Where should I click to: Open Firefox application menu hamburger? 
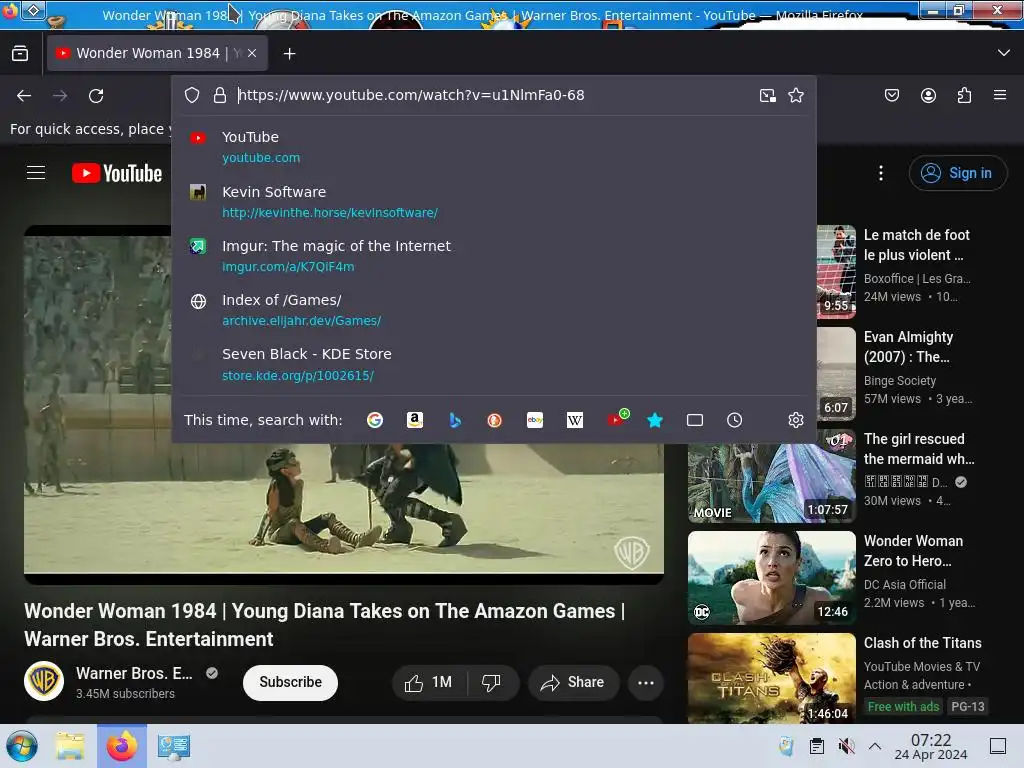click(x=1000, y=95)
